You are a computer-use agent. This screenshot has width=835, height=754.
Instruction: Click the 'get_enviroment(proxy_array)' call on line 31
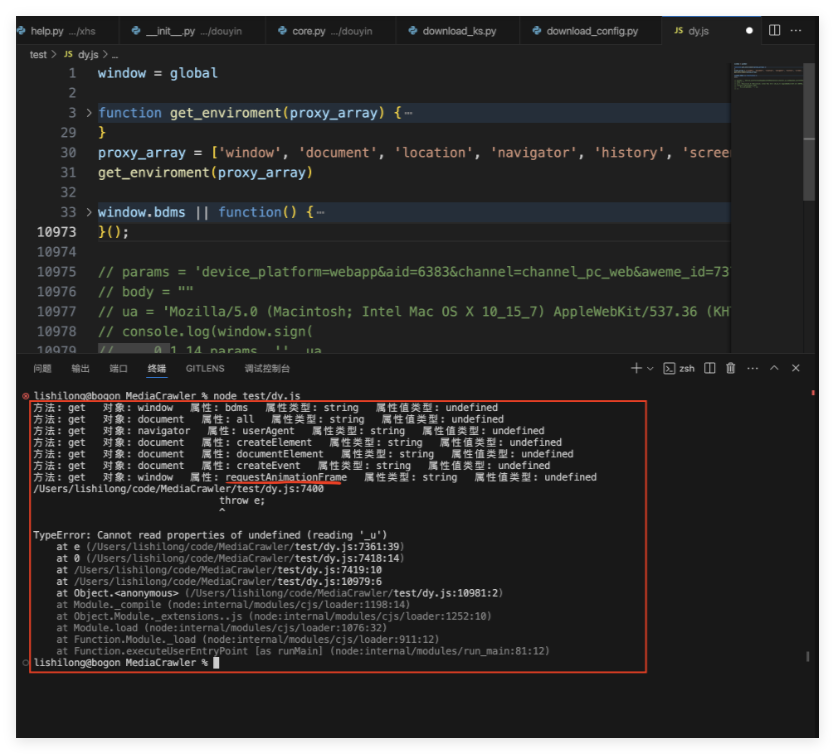[205, 173]
